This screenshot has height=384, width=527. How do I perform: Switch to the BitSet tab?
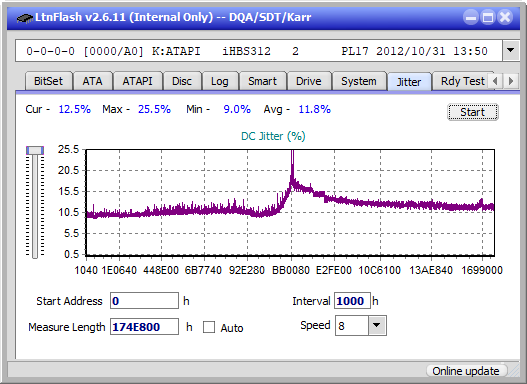click(48, 81)
